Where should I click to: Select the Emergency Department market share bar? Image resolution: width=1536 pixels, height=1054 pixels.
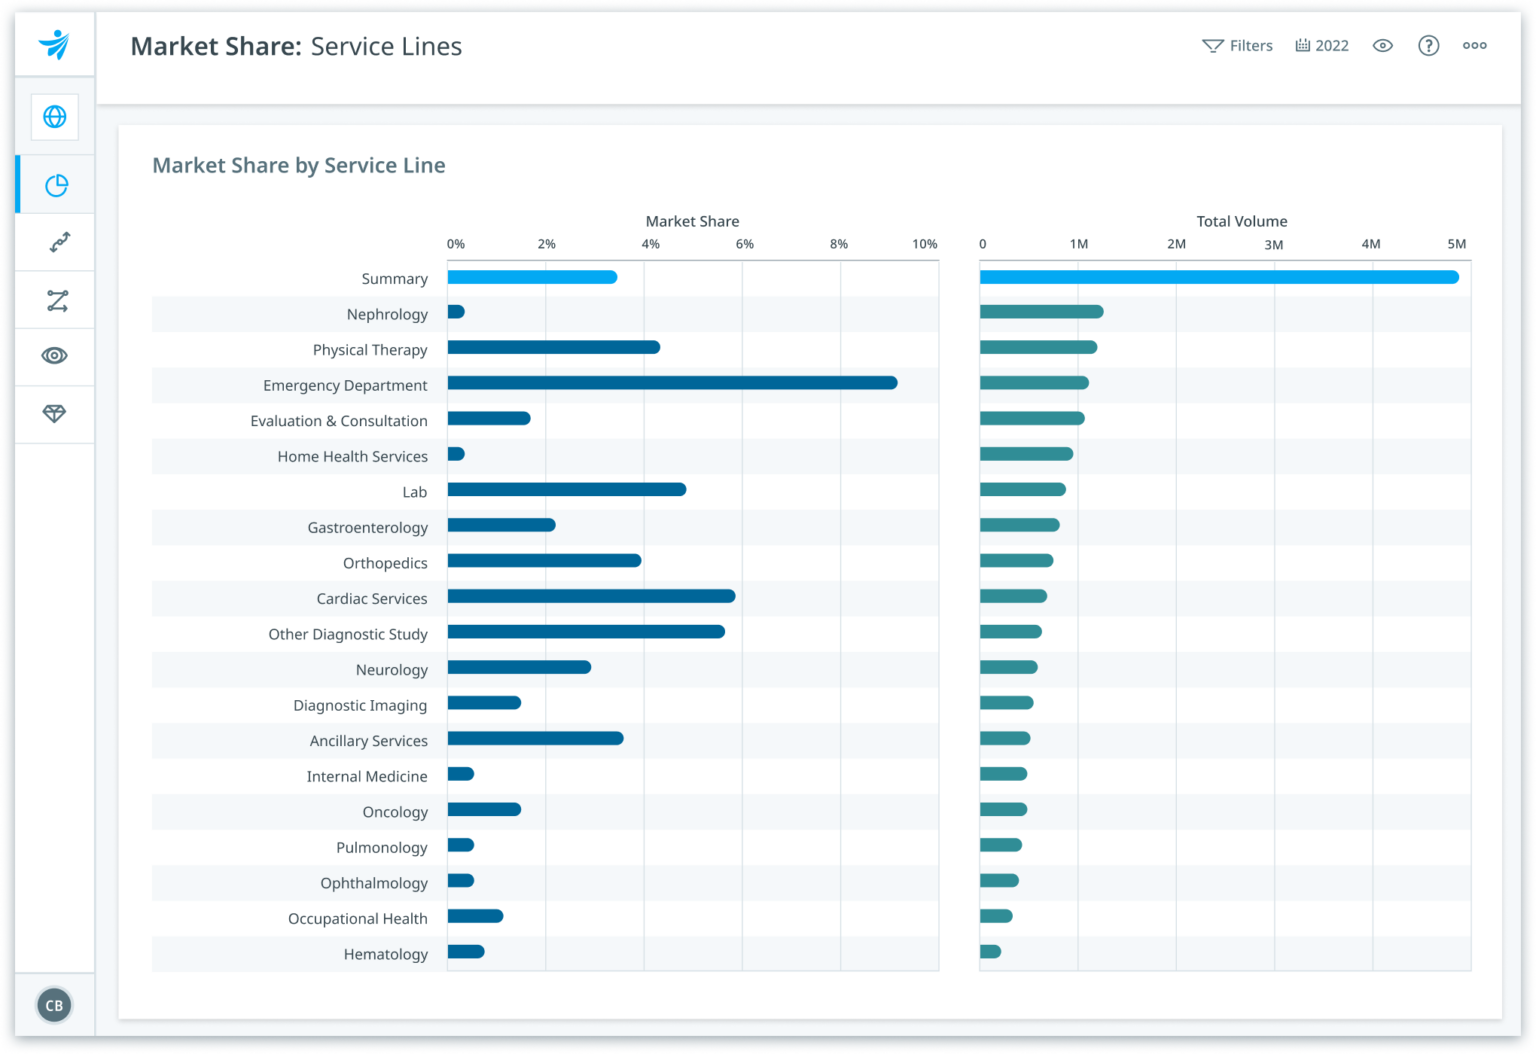point(670,383)
